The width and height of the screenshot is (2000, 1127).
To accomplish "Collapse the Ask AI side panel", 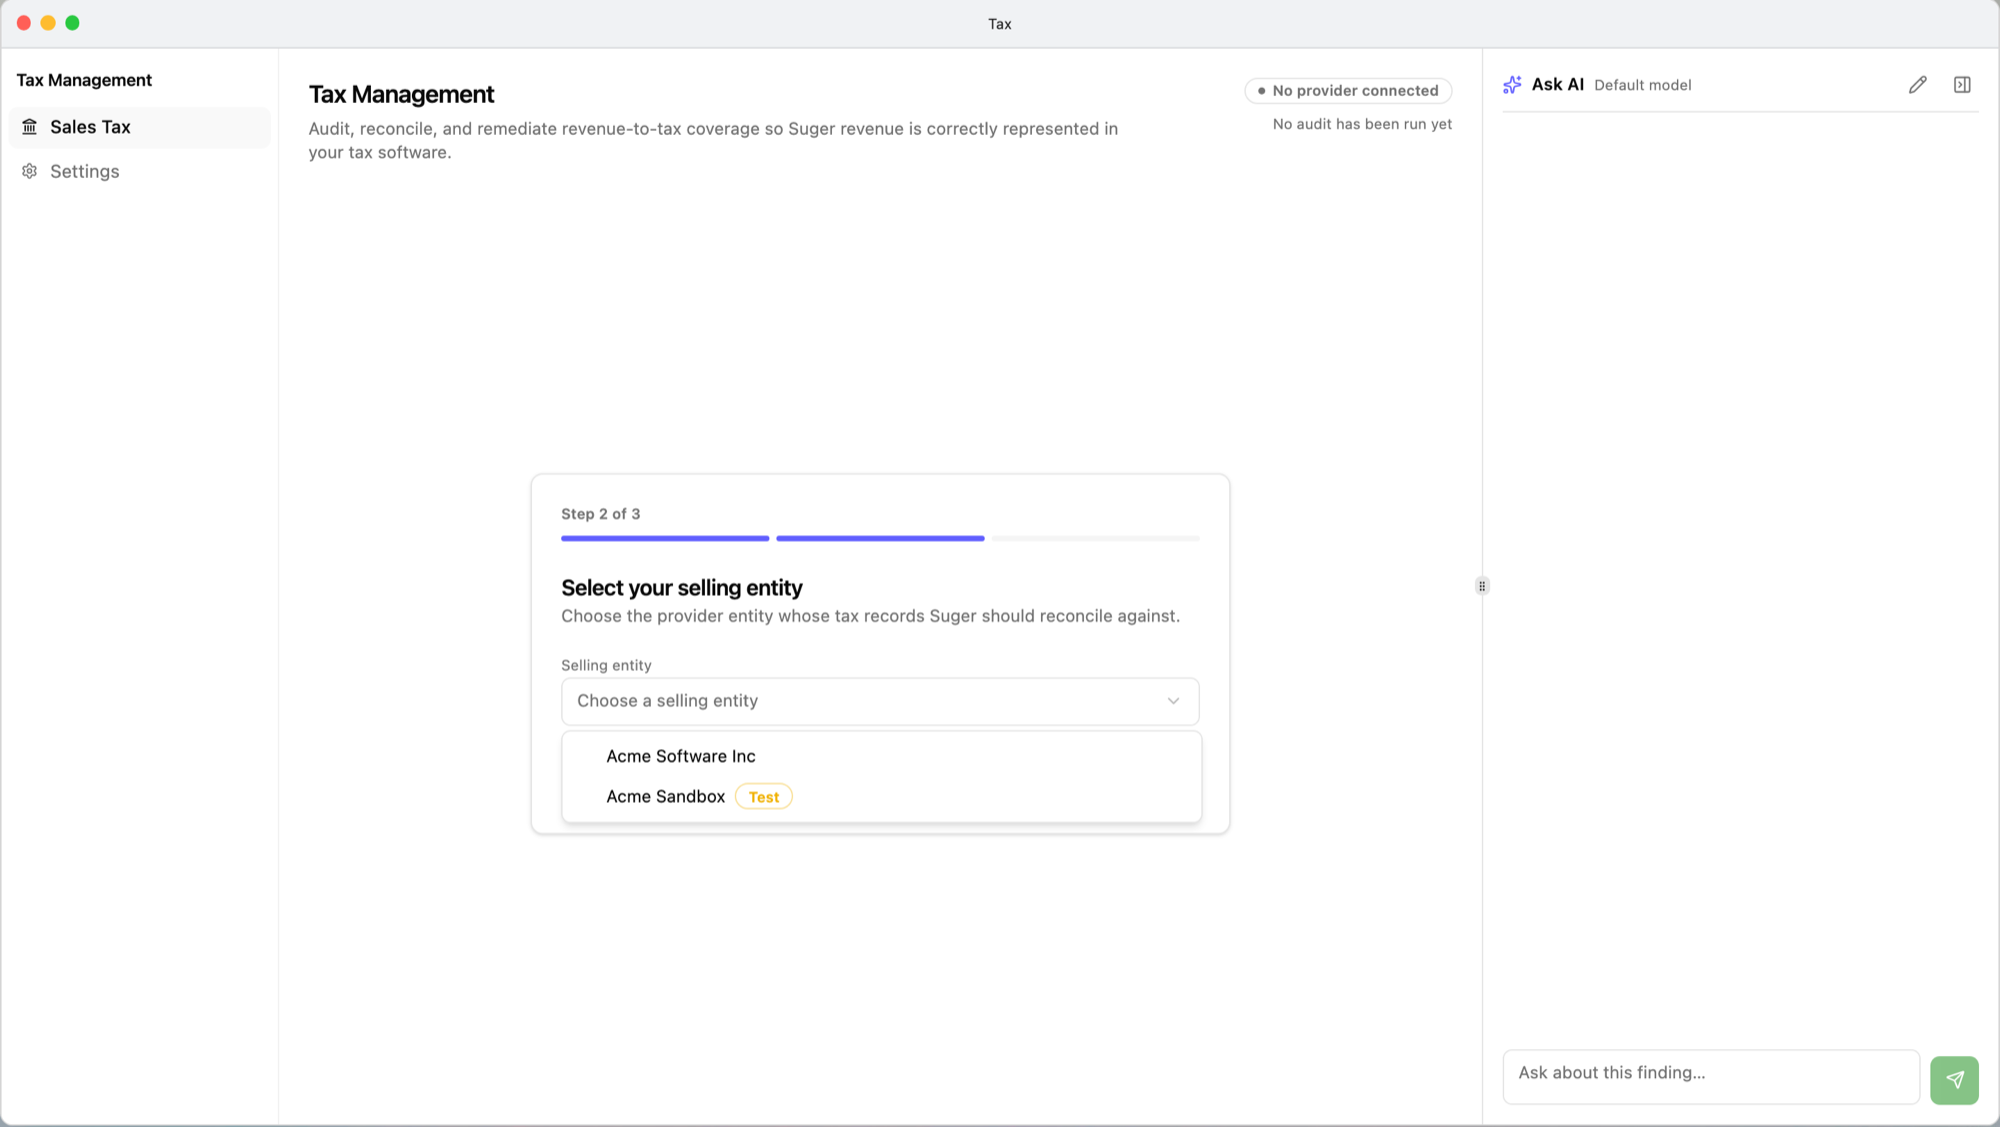I will click(x=1962, y=85).
